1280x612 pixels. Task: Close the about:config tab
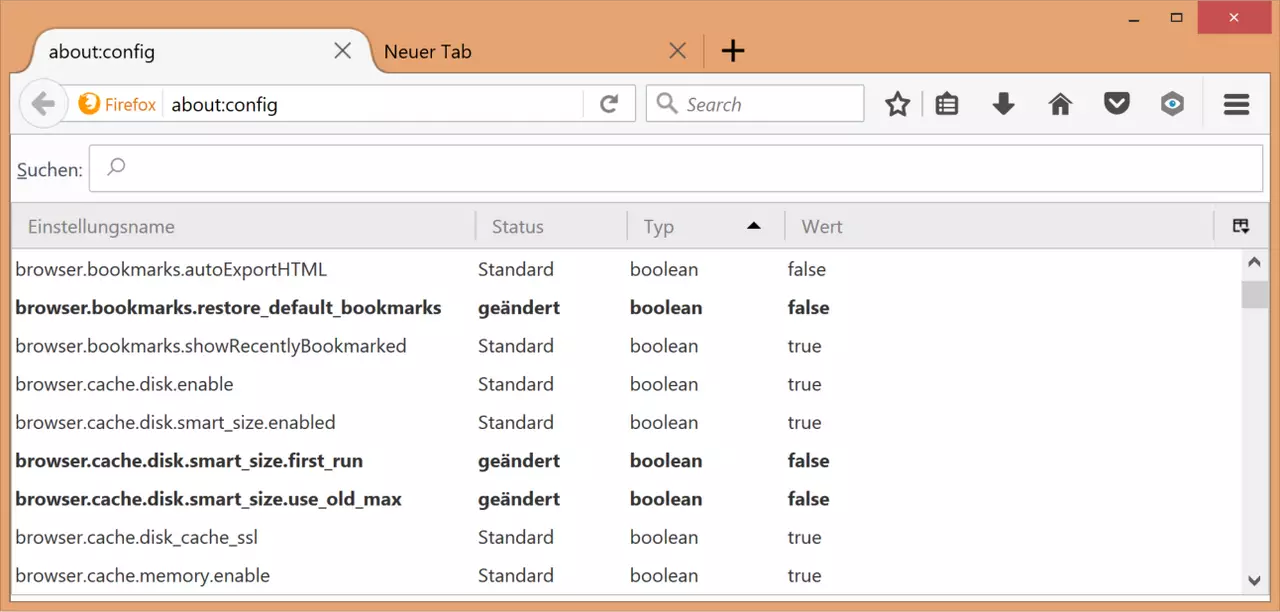click(342, 51)
